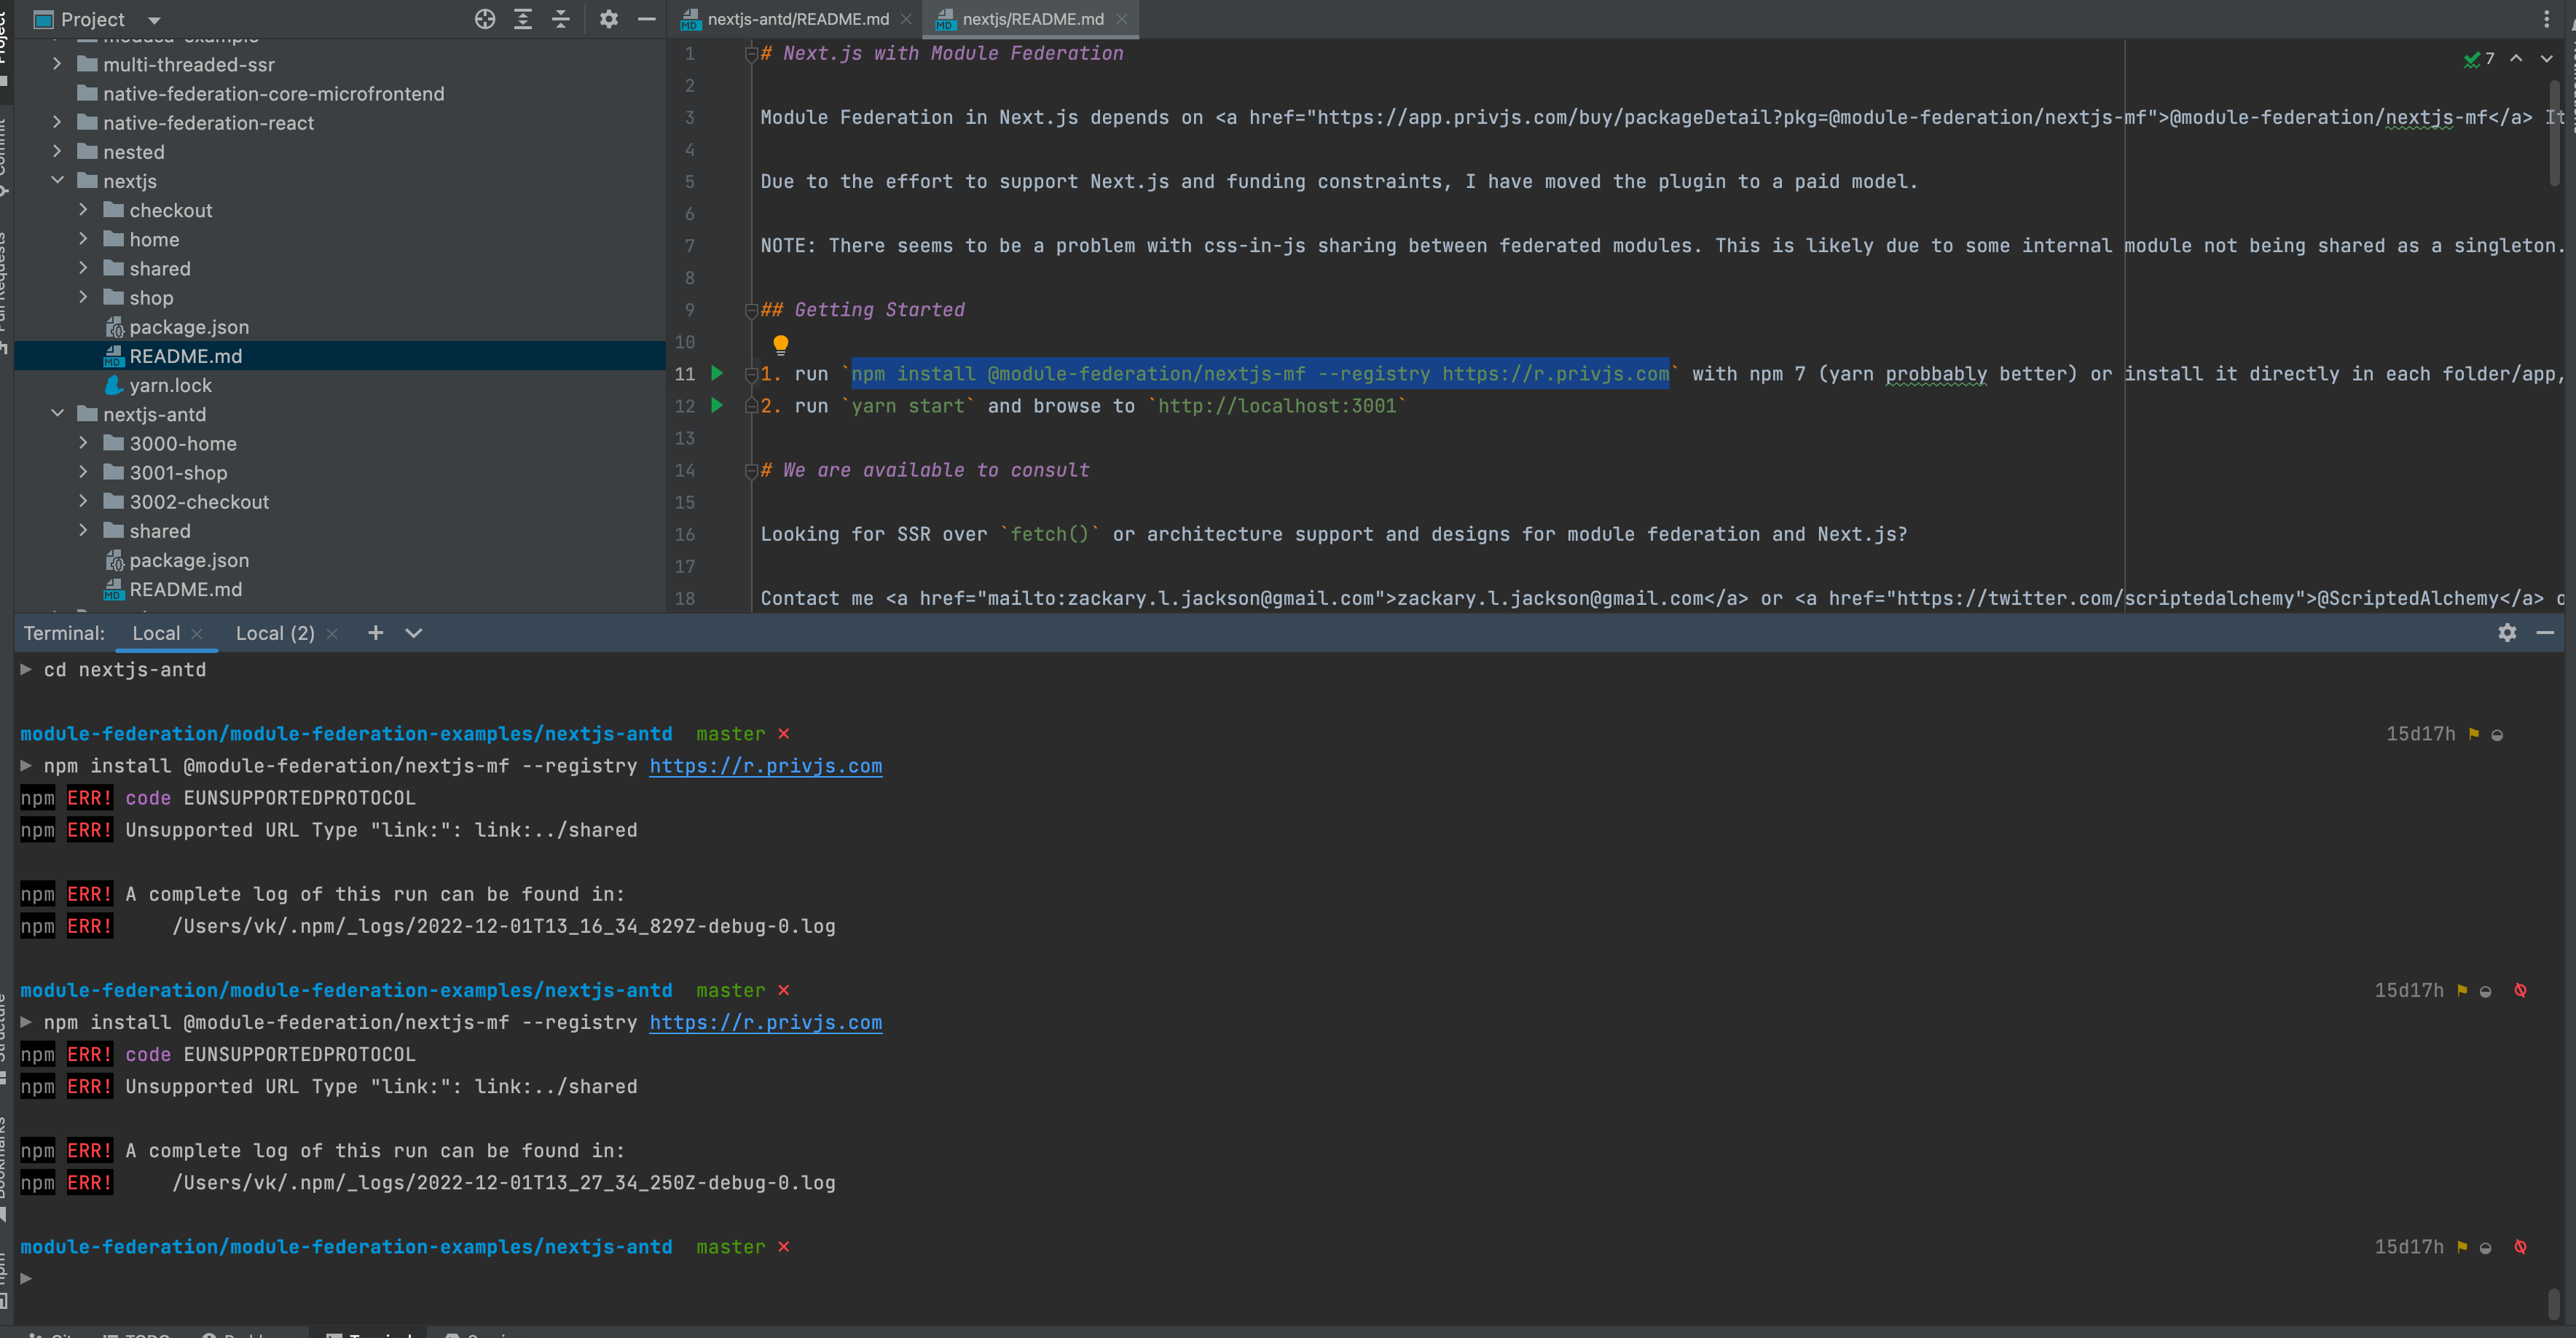Select yarn.lock in the project tree
The height and width of the screenshot is (1338, 2576).
pos(170,385)
